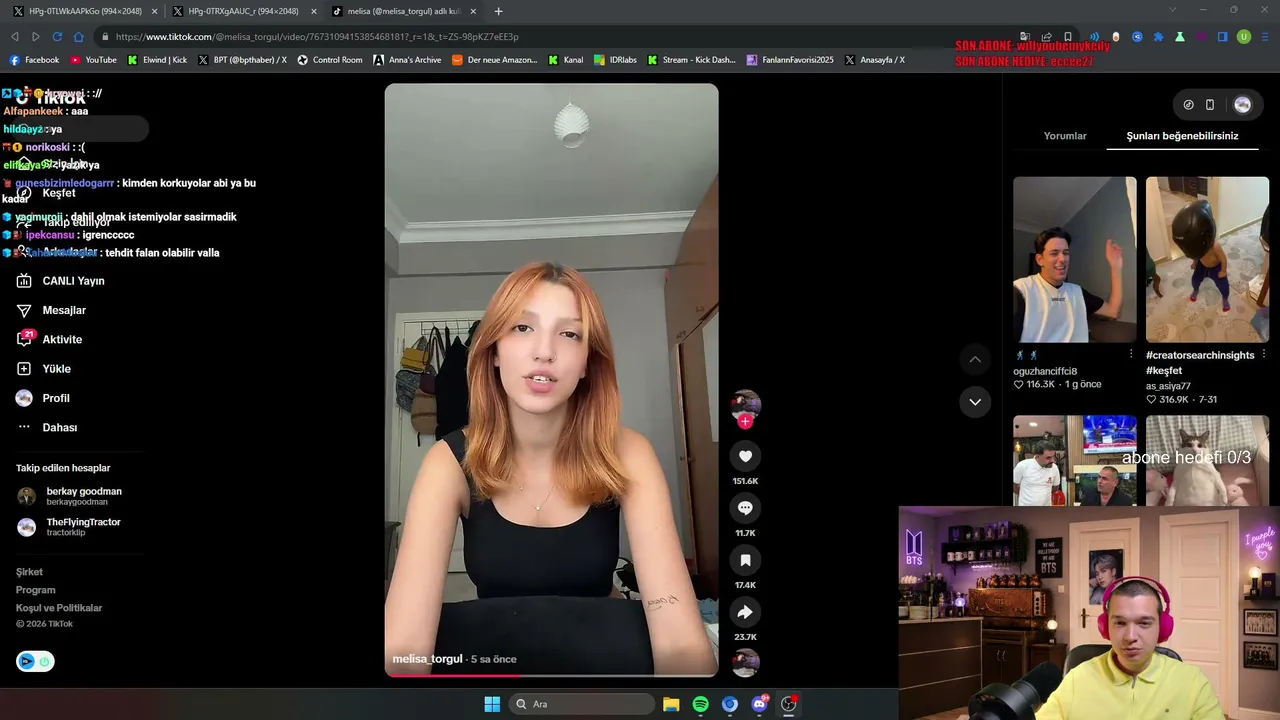Viewport: 1280px width, 720px height.
Task: Open the page share icon in address bar
Action: pos(1046,37)
